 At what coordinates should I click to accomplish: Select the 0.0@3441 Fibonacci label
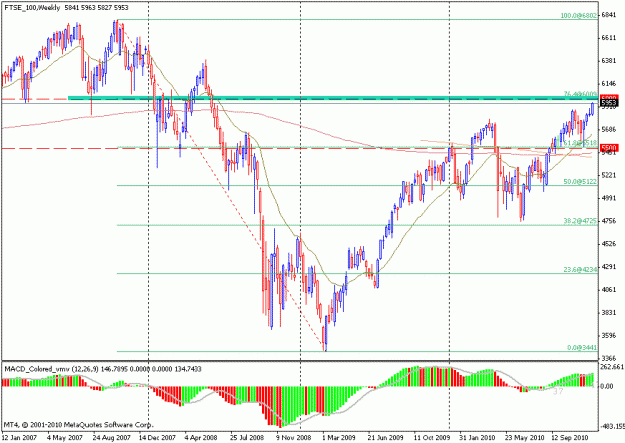[582, 348]
